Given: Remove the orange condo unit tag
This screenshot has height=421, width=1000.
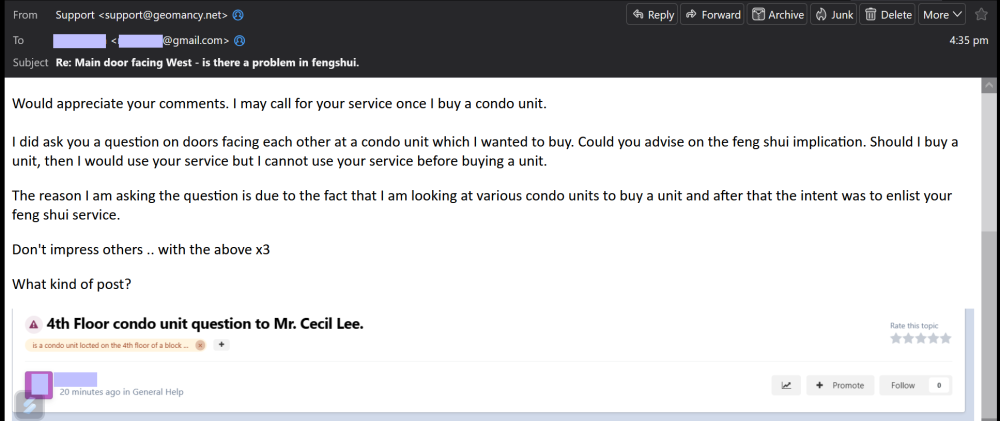Looking at the screenshot, I should coord(200,345).
